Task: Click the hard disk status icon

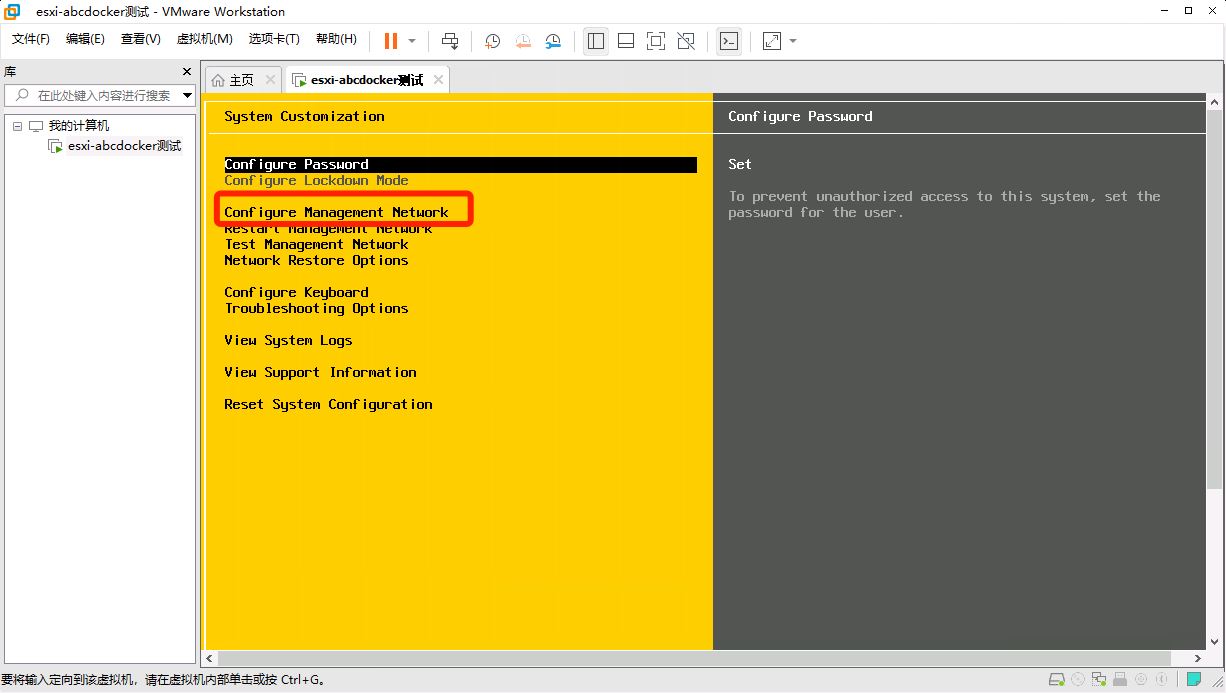Action: coord(1057,680)
